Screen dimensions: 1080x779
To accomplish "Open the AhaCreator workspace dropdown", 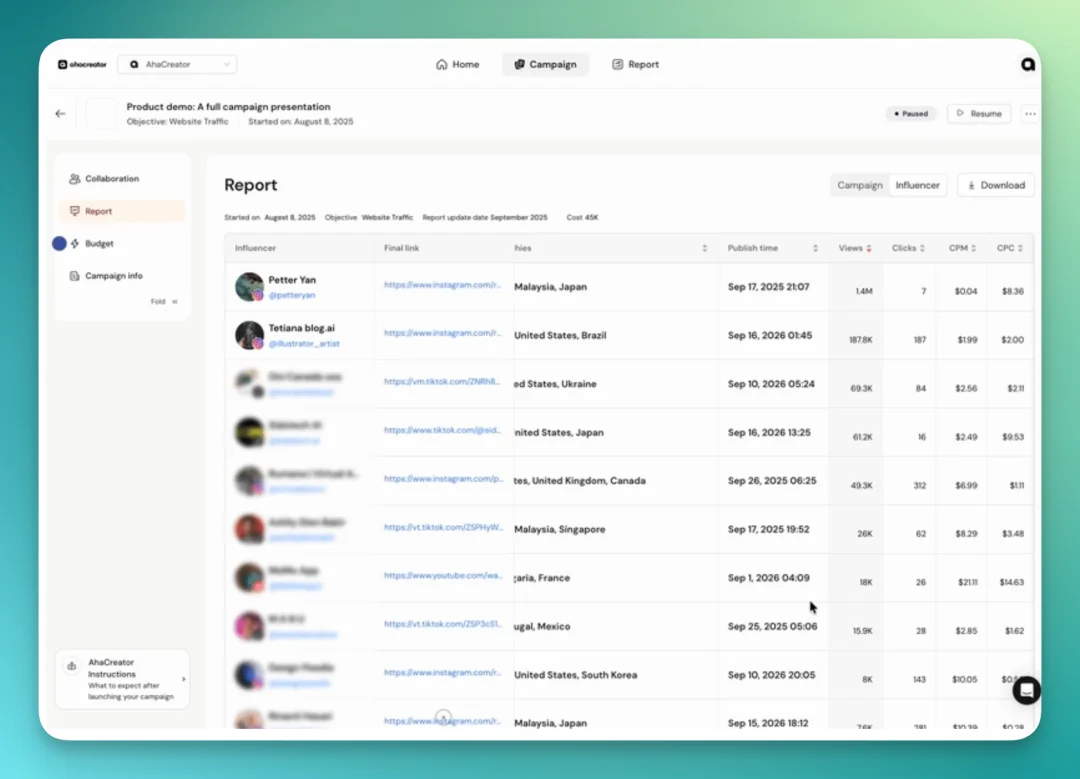I will pos(177,64).
